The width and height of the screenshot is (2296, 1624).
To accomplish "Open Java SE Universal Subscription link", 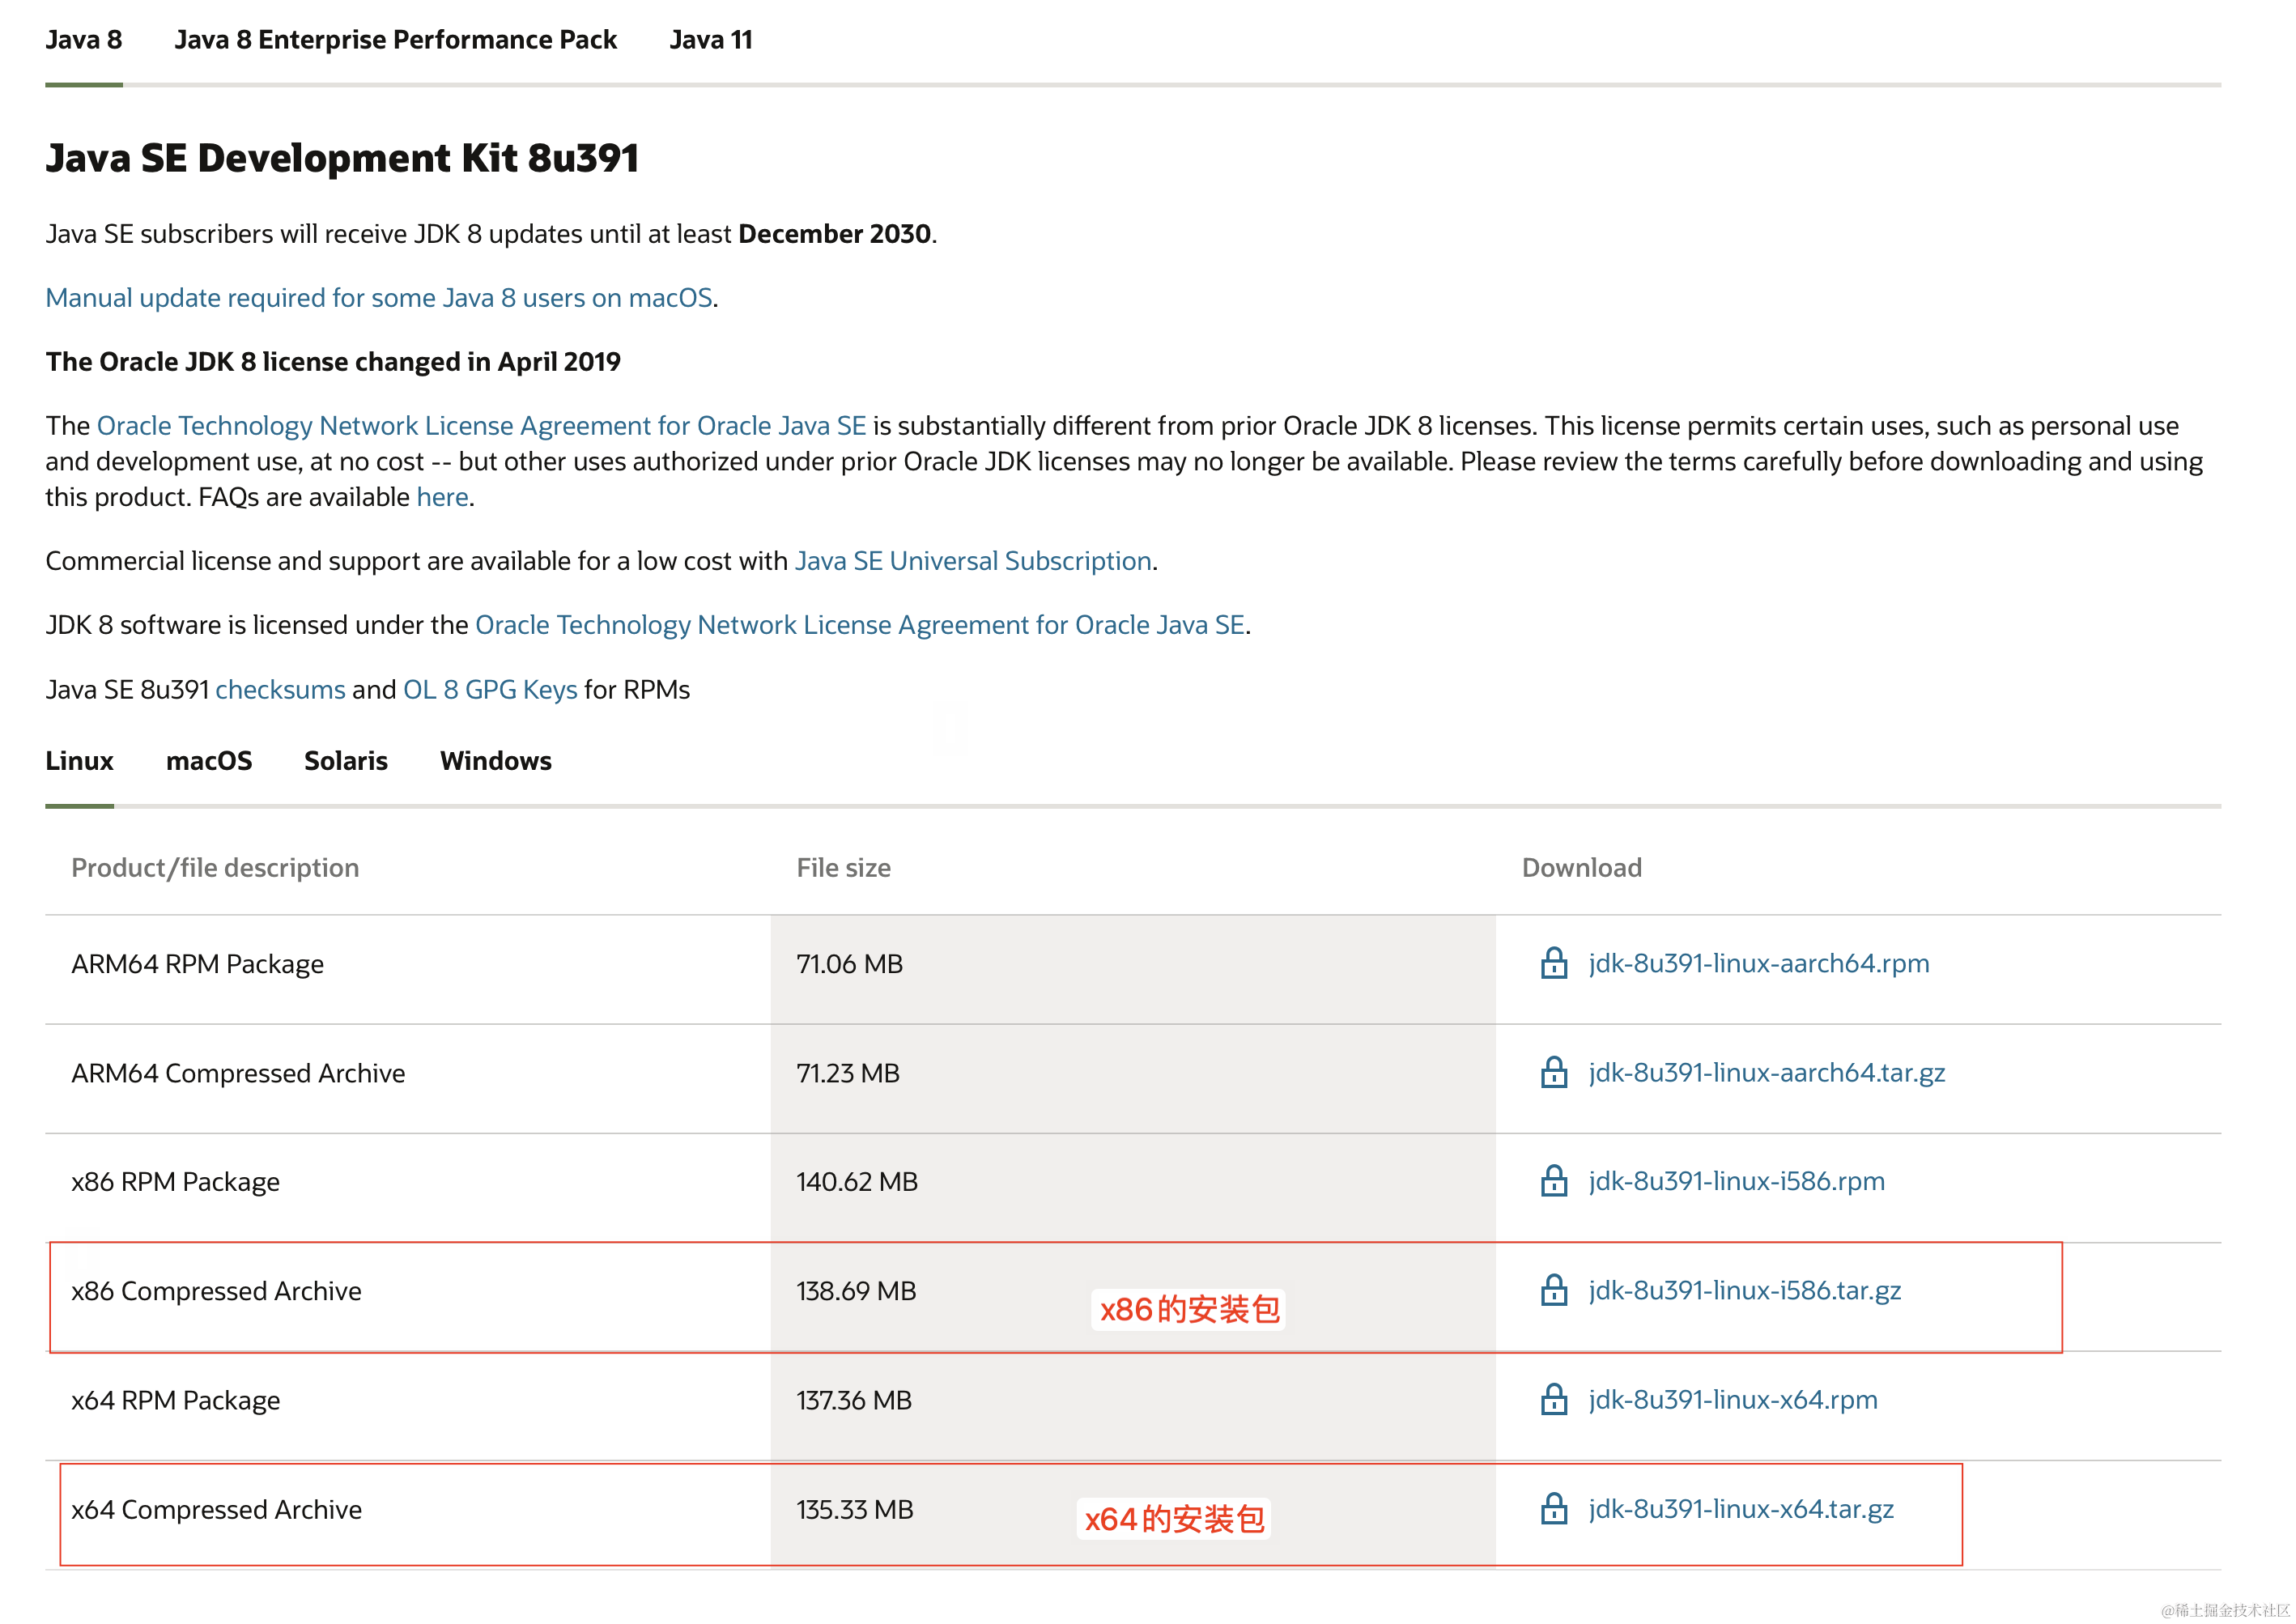I will click(x=973, y=561).
